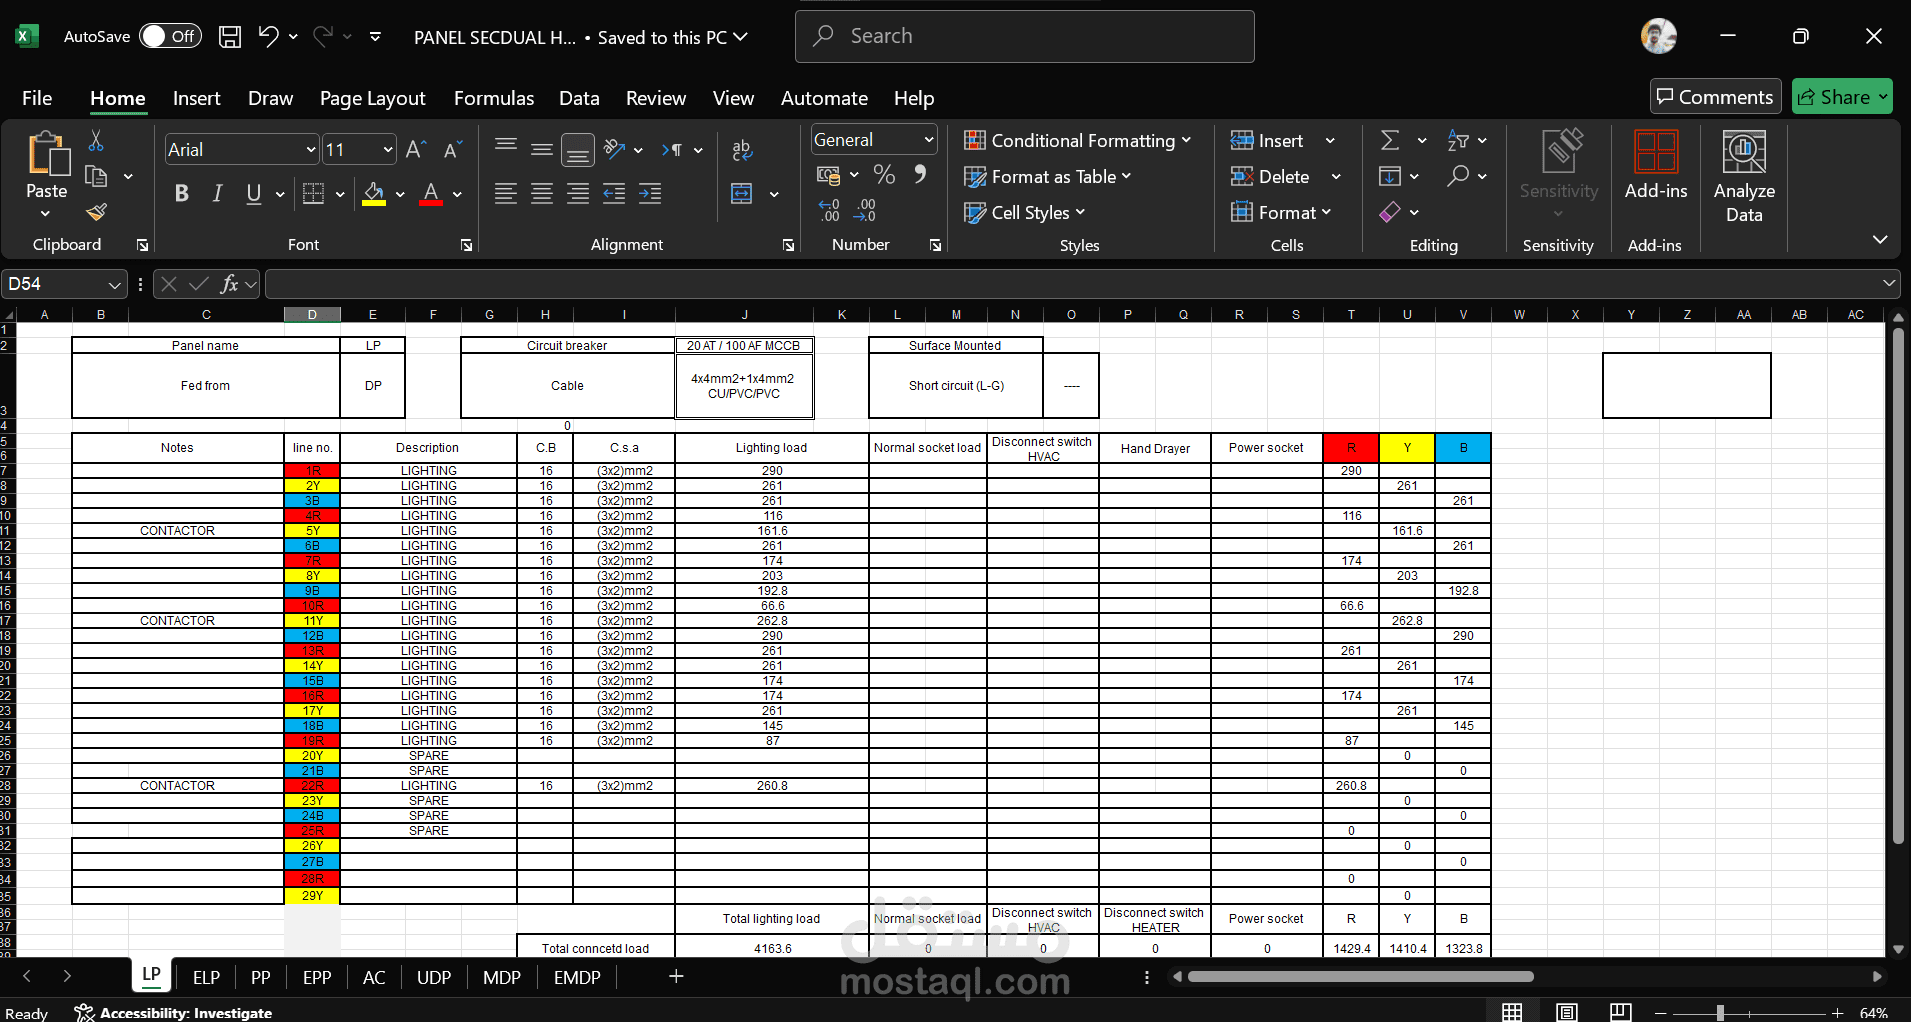1911x1022 pixels.
Task: Click the Undo arrow icon
Action: point(267,37)
